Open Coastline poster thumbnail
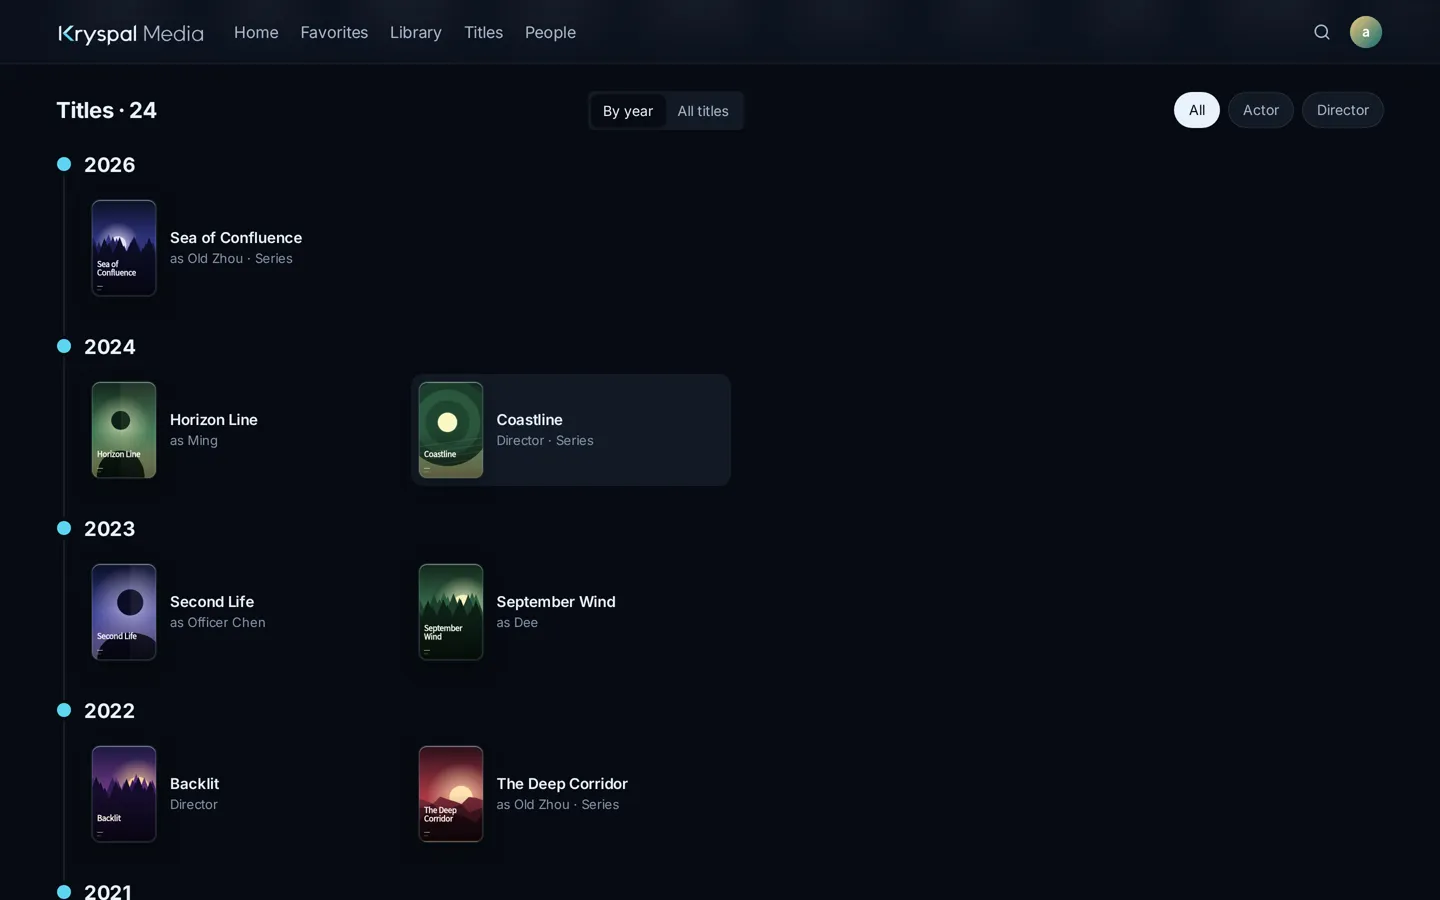The height and width of the screenshot is (900, 1440). point(451,430)
